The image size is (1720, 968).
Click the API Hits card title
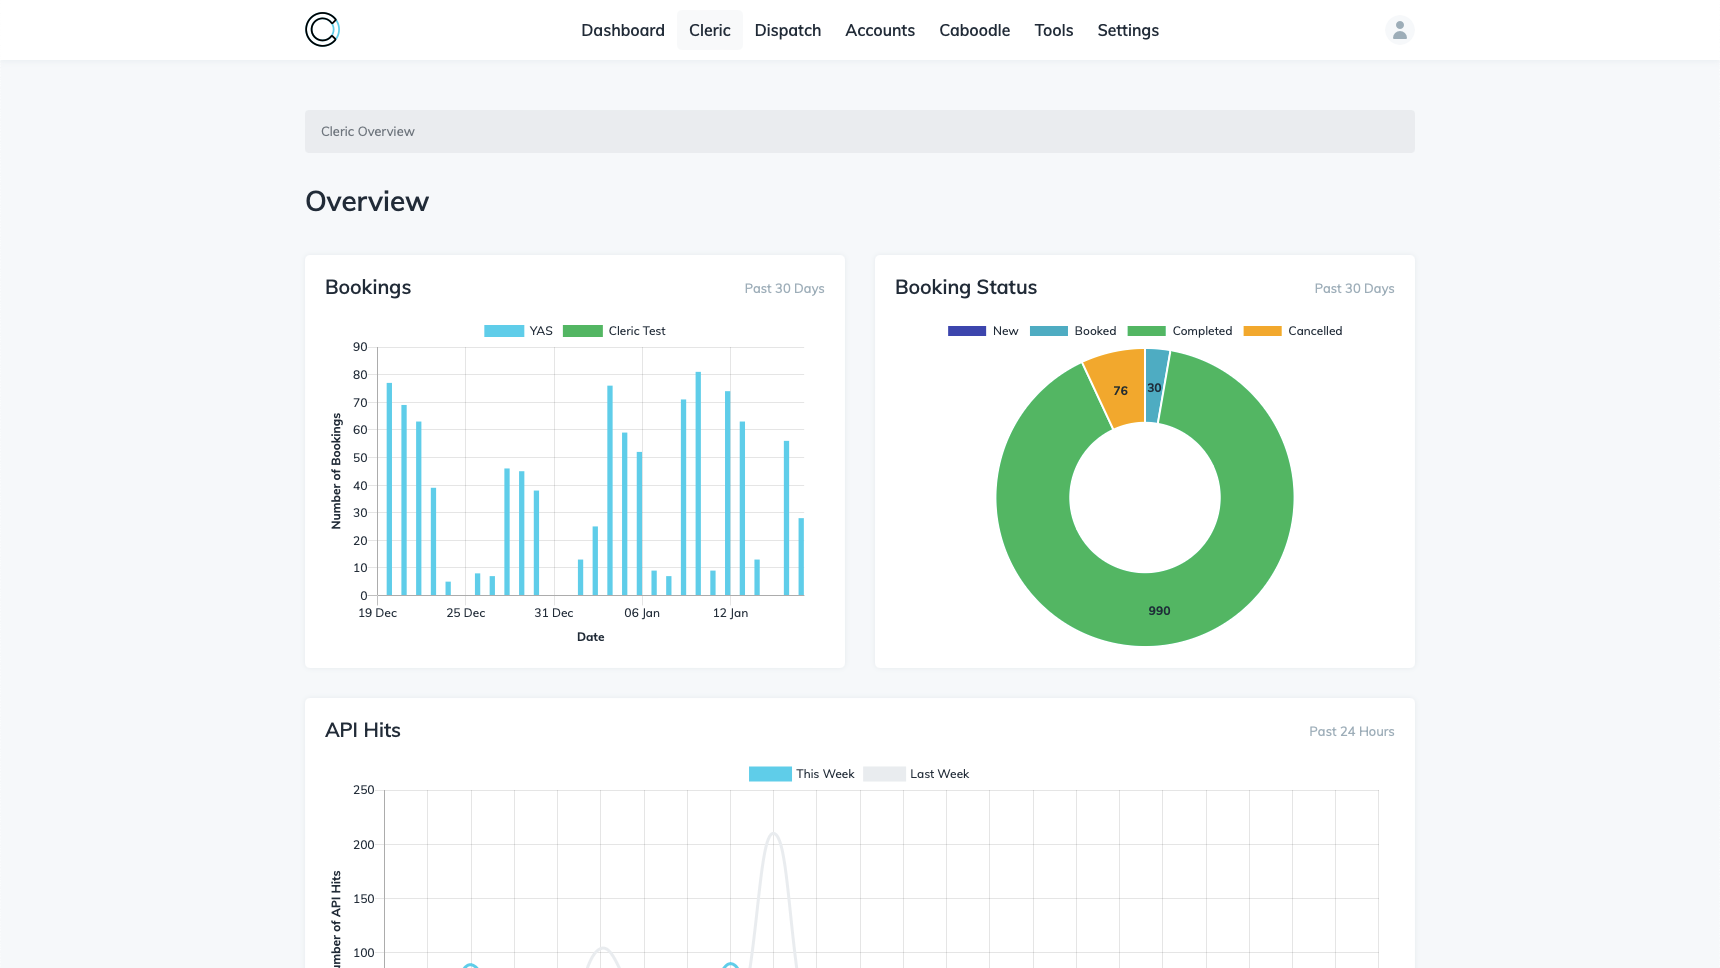point(363,730)
